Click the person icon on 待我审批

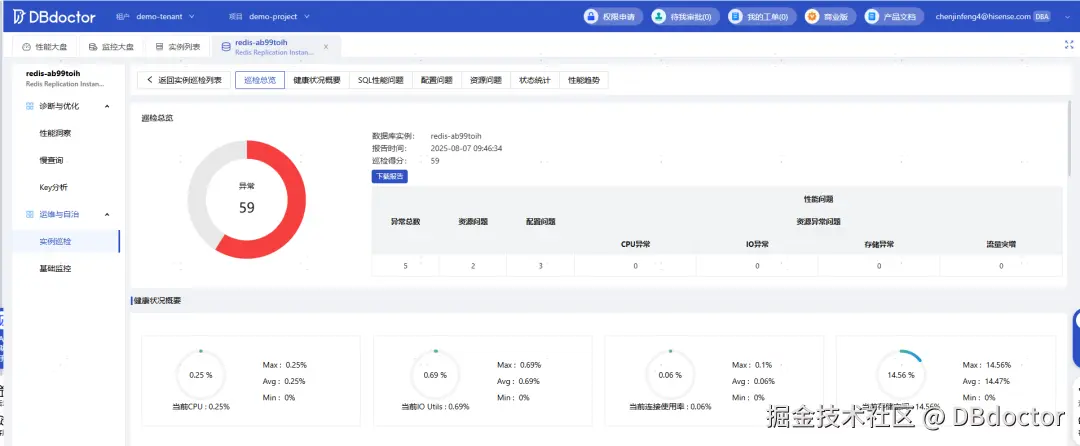[659, 17]
